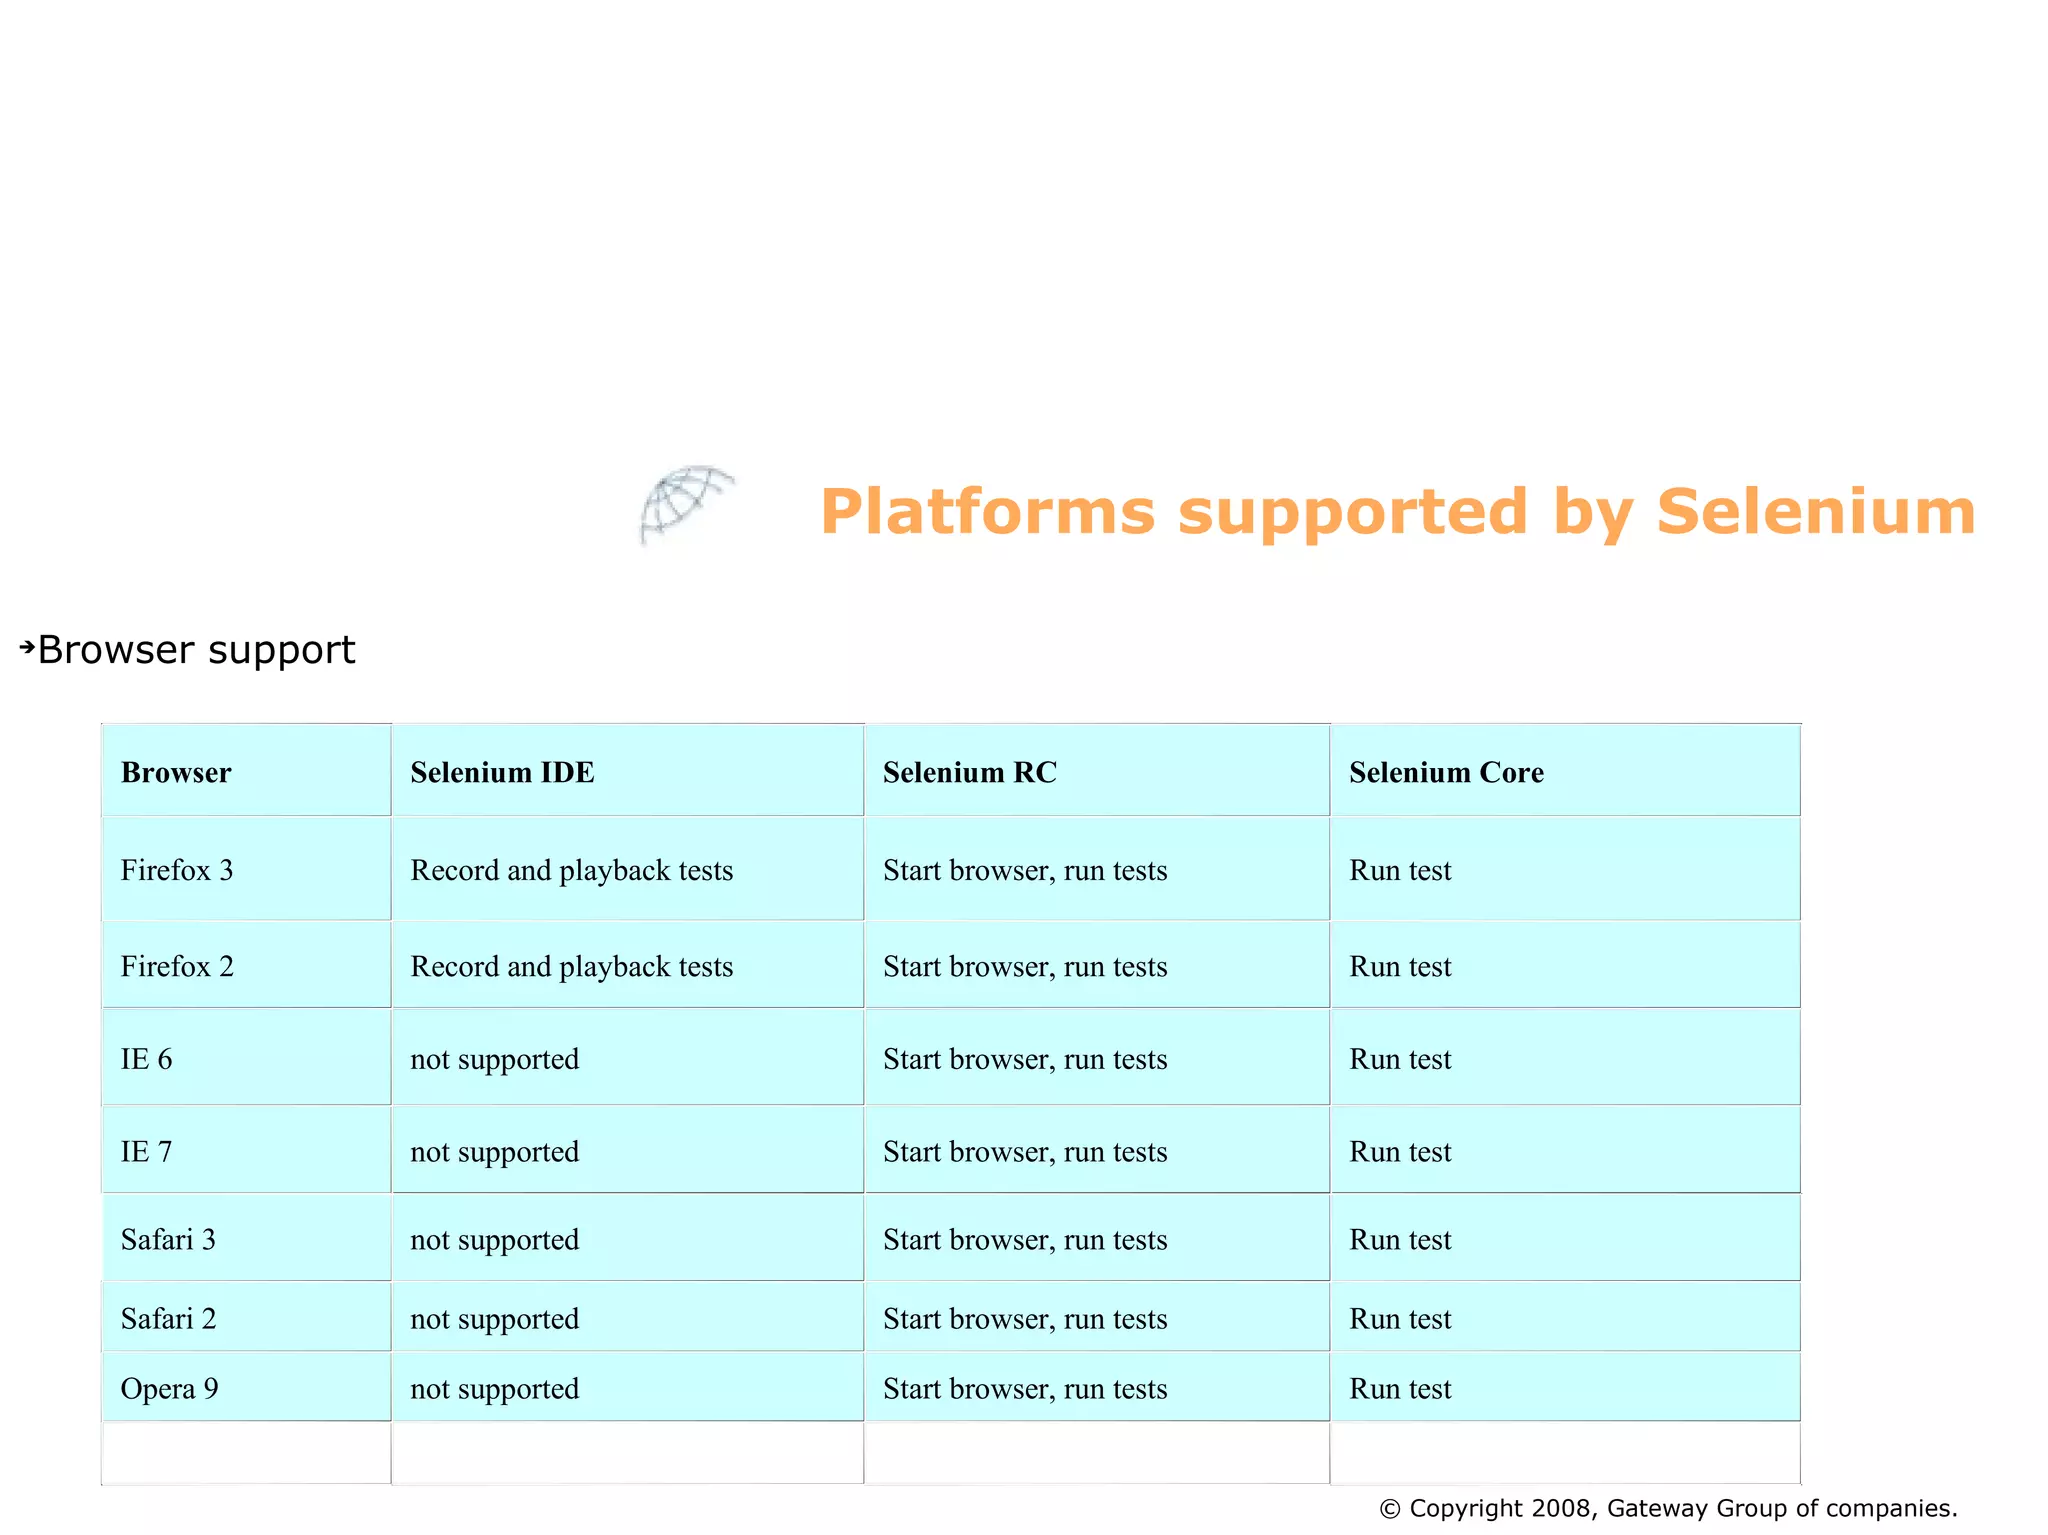The image size is (2048, 1535).
Task: Click 'not supported' in the IE 6 row
Action: (495, 1060)
